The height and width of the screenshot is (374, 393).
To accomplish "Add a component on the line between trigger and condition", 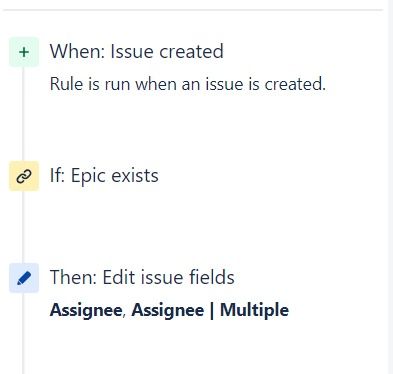I will [x=23, y=114].
